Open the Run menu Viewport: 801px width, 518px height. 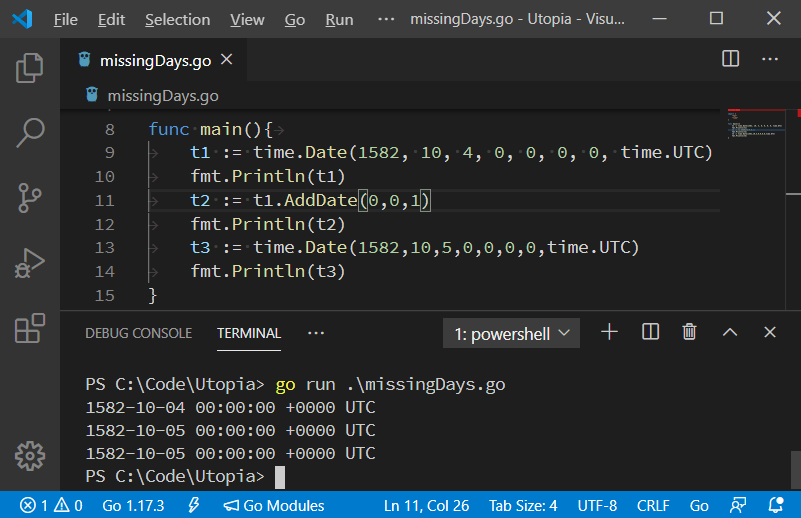tap(339, 19)
